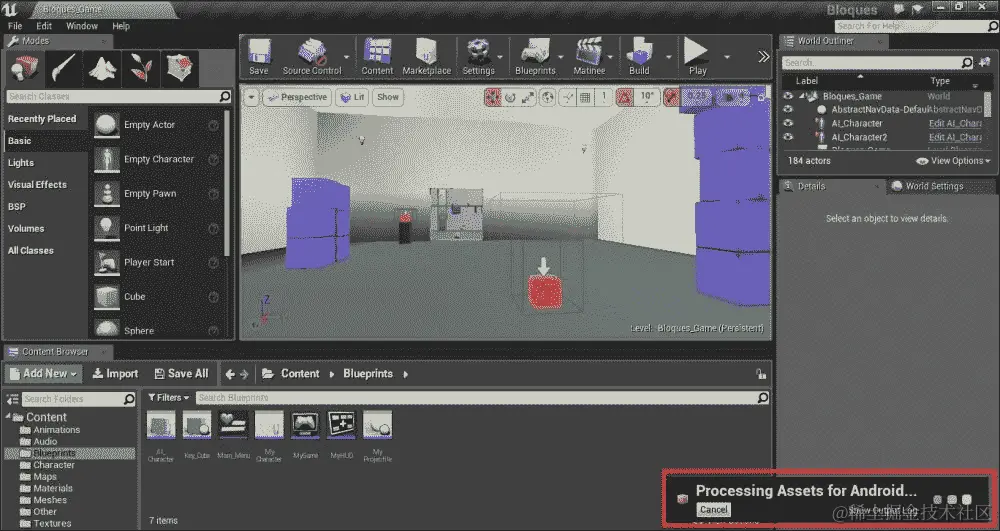Viewport: 1000px width, 531px height.
Task: Toggle scale snapping in the viewport
Action: pos(672,98)
